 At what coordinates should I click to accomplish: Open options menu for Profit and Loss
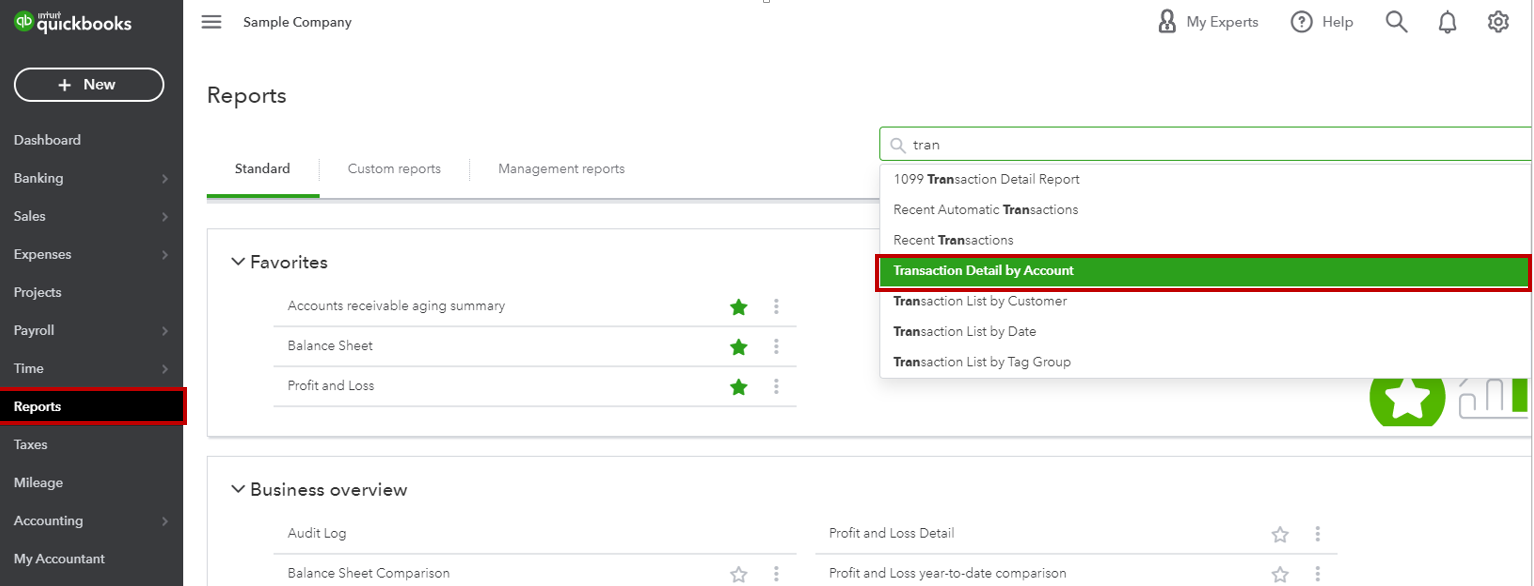[x=777, y=387]
